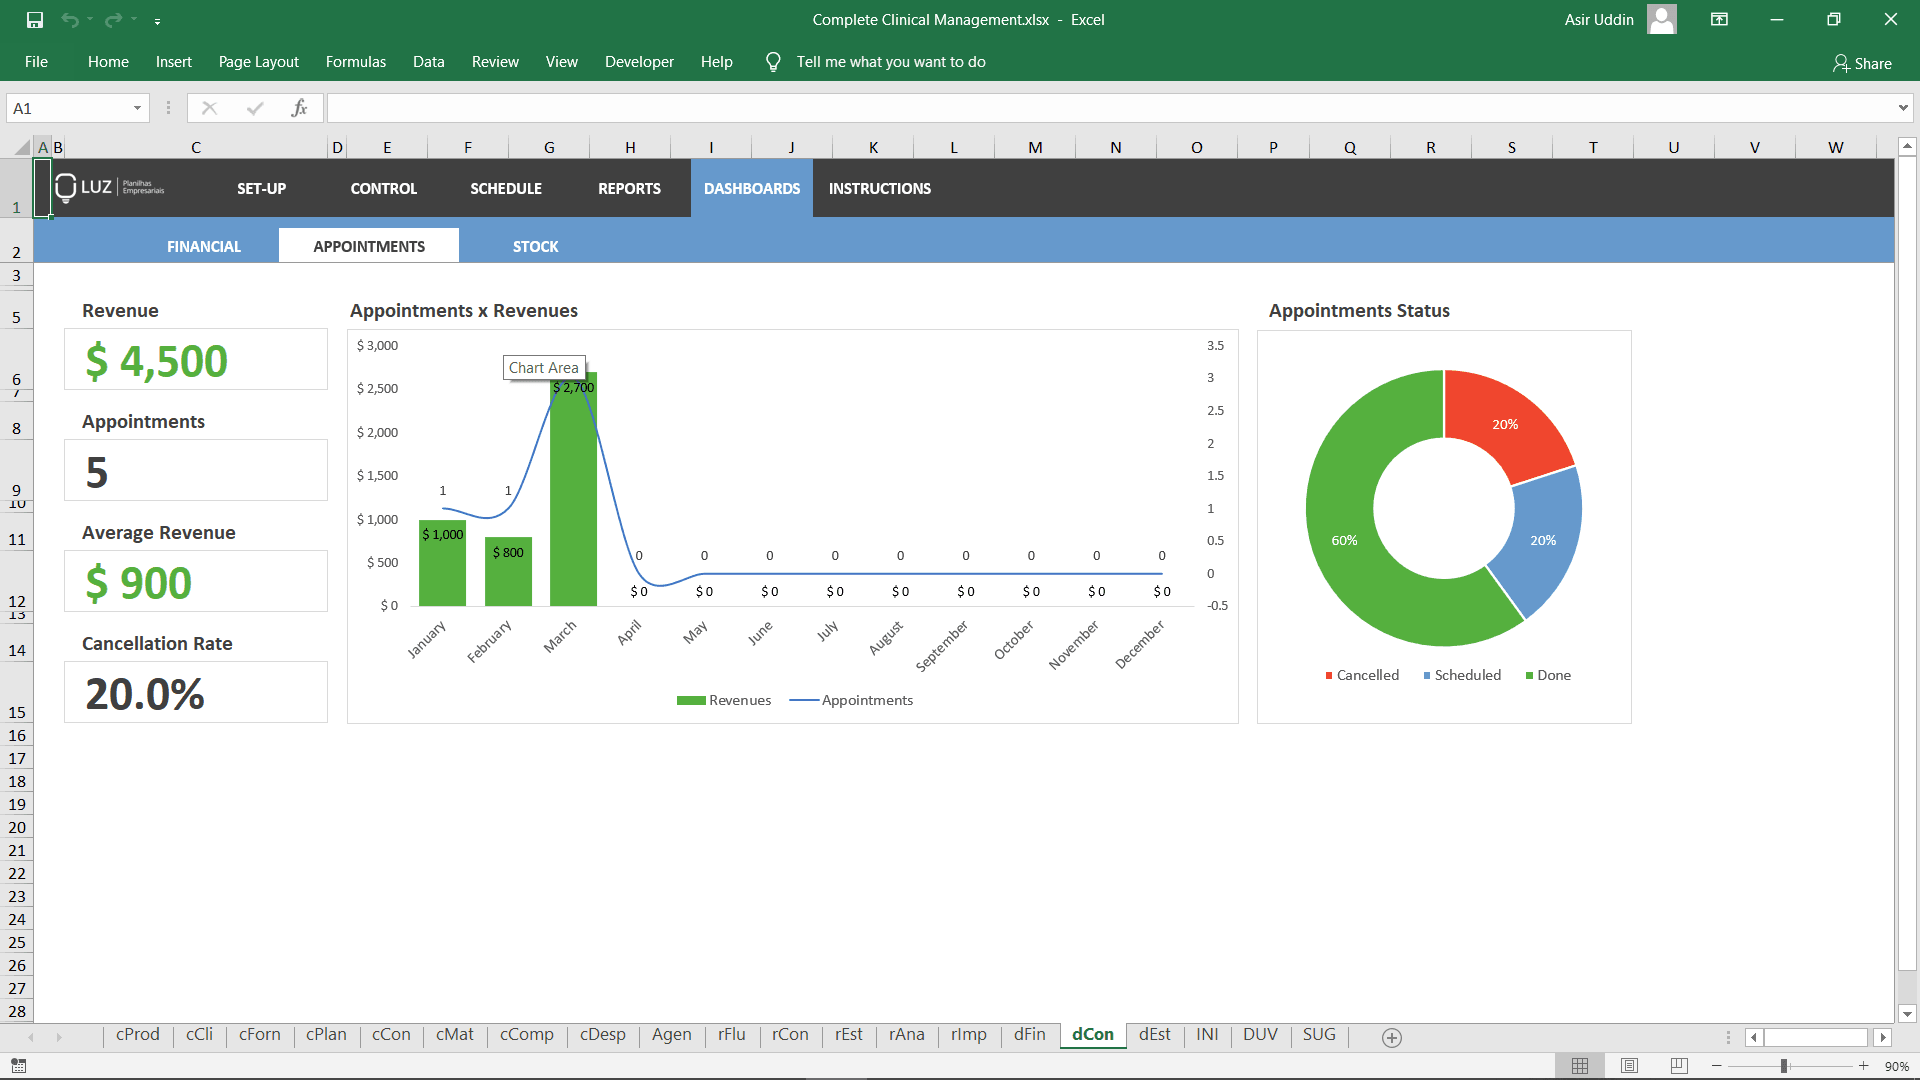Screen dimensions: 1920x1080
Task: Open the Quick Access Toolbar customize dropdown
Action: click(157, 19)
